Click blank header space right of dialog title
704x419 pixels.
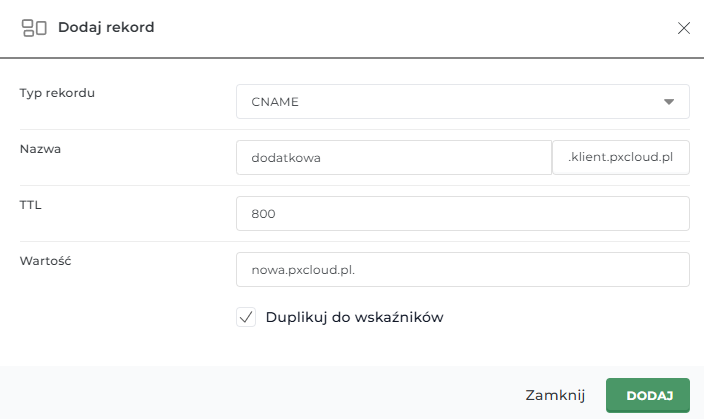pyautogui.click(x=400, y=28)
